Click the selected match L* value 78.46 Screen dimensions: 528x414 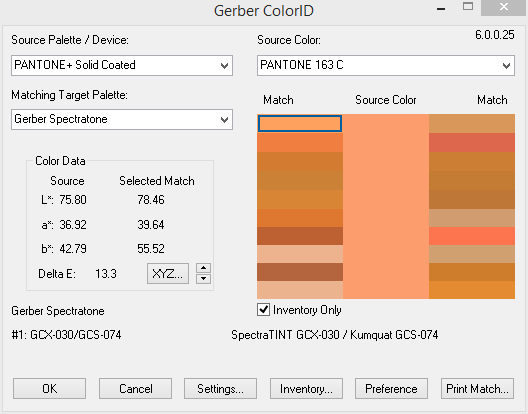(x=151, y=200)
